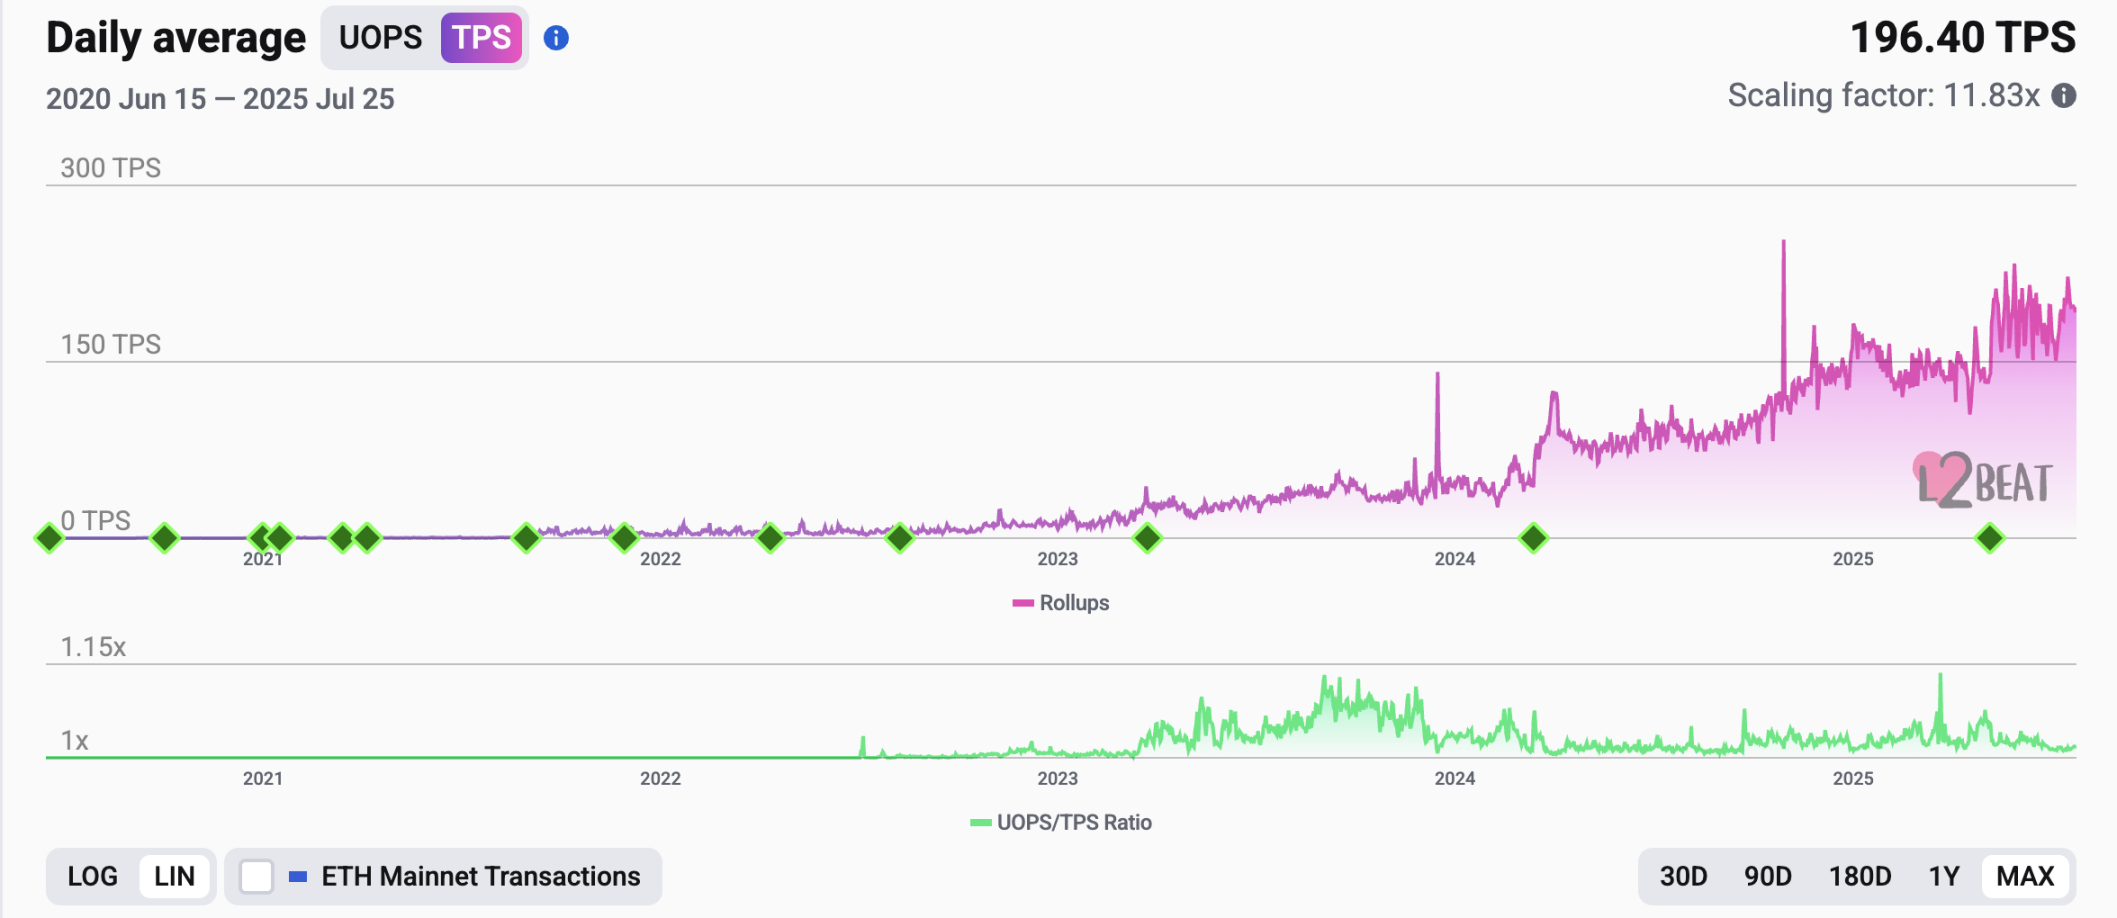Click the milestone diamond below 2024
The height and width of the screenshot is (918, 2117).
[1533, 538]
